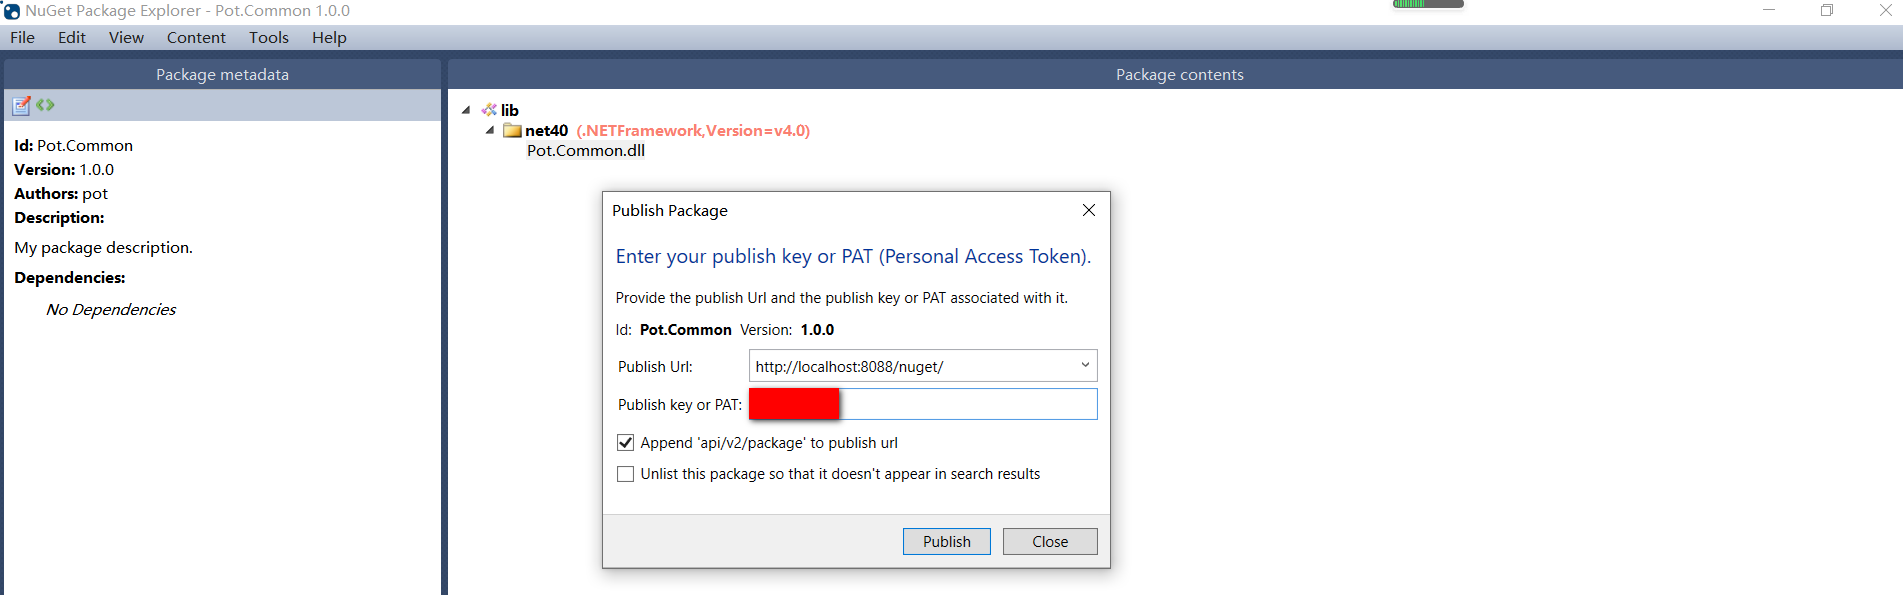Open the Content menu

pos(196,38)
